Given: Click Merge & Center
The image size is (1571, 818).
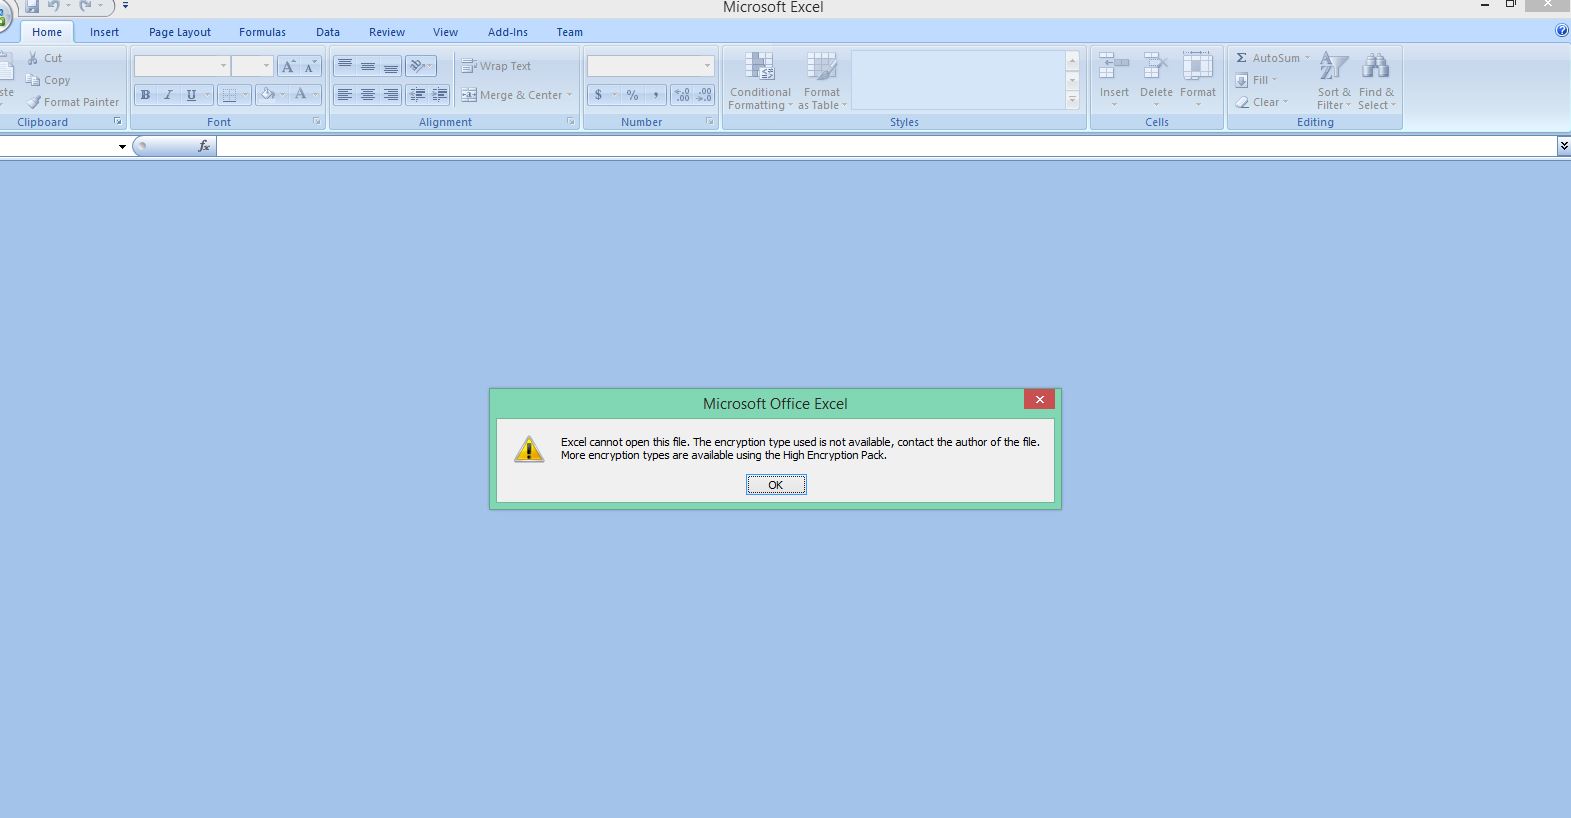Looking at the screenshot, I should (x=511, y=95).
